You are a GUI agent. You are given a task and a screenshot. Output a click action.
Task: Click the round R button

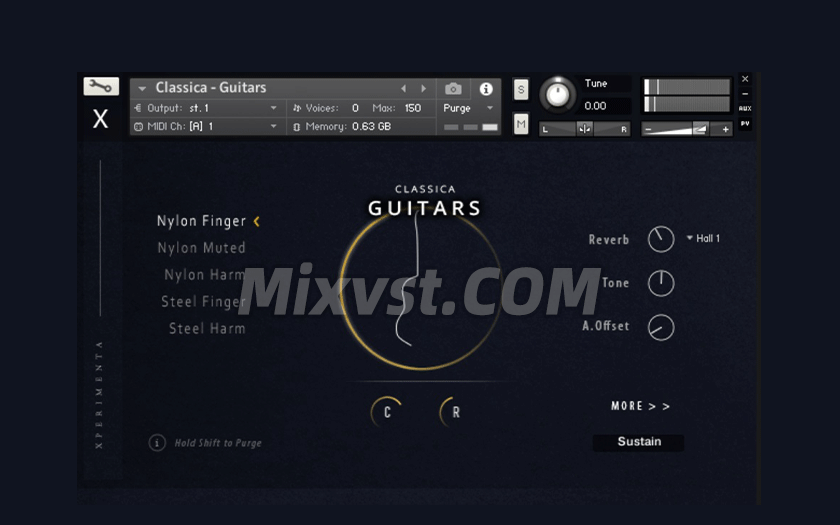(x=455, y=412)
